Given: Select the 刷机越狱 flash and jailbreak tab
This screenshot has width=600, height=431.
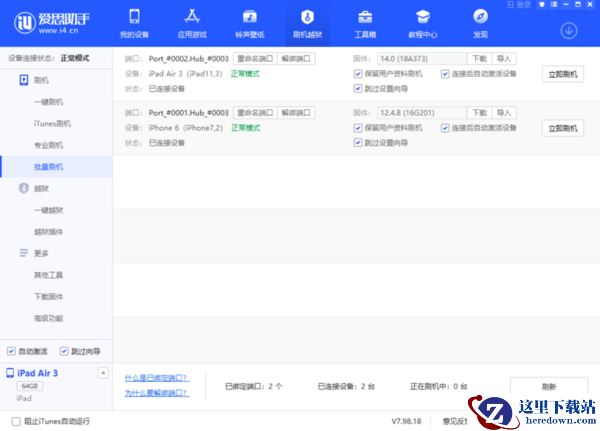Looking at the screenshot, I should (307, 24).
